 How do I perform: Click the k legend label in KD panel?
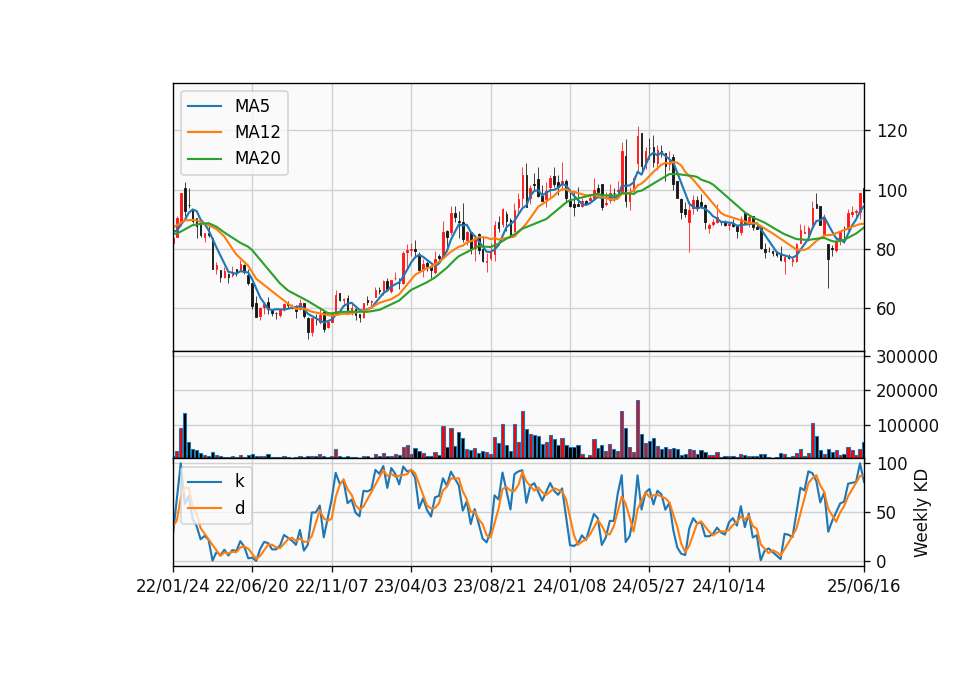[239, 481]
